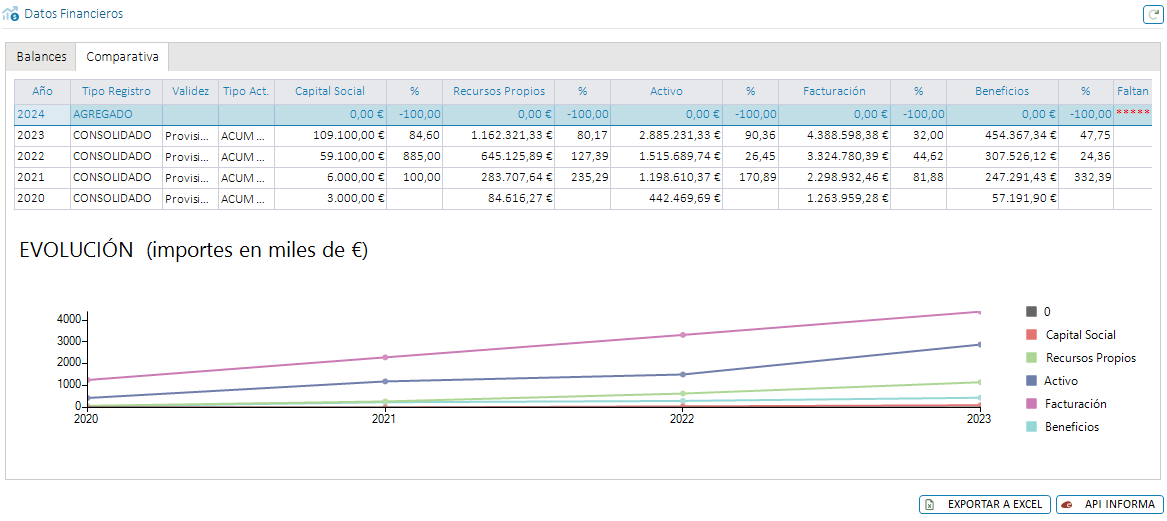
Task: Select the 2023 CONSOLIDADO row
Action: [110, 135]
